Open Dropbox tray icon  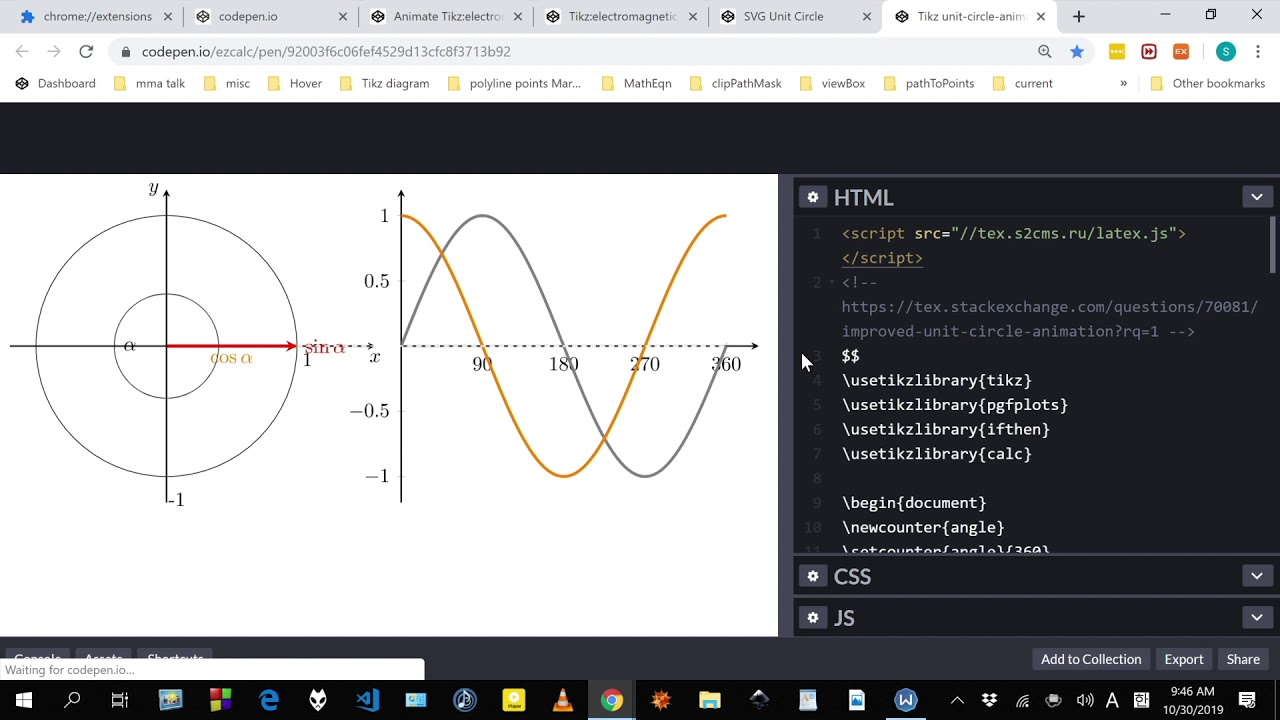(989, 700)
